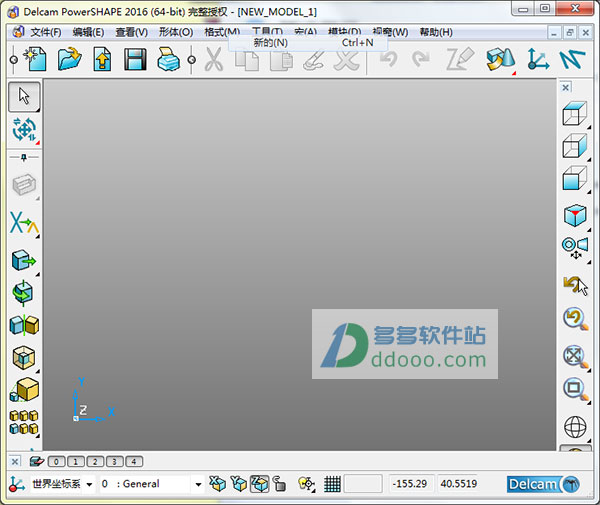Screen dimensions: 600x505
Task: Expand the 世界坐标系 workplane dropdown
Action: pos(90,484)
